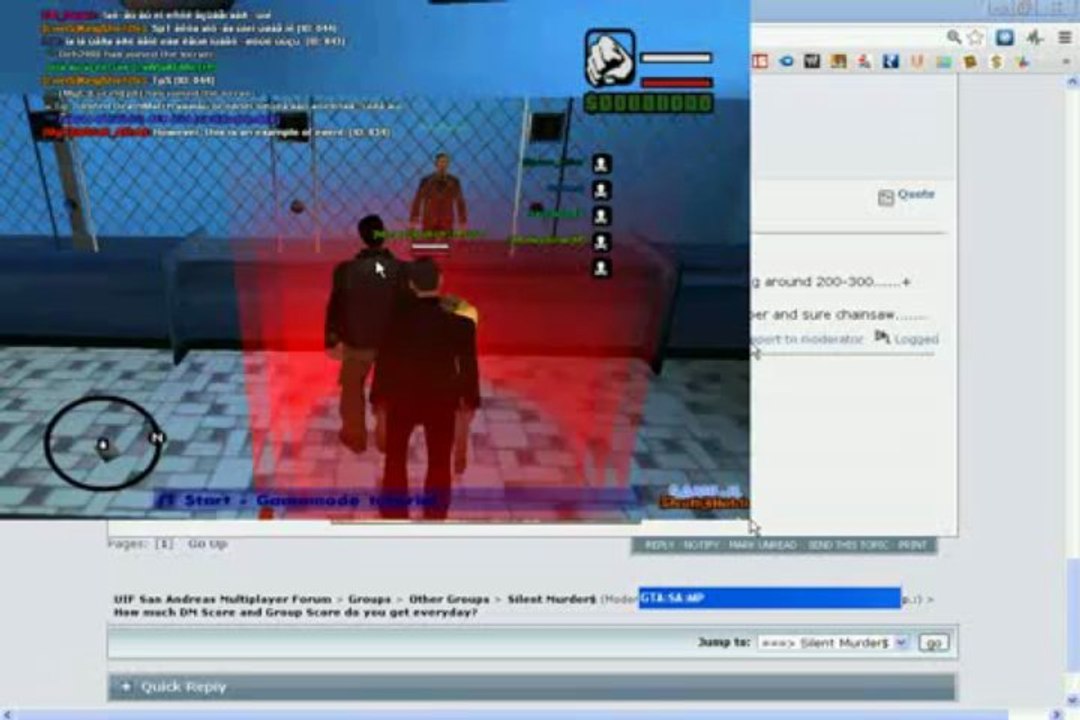Viewport: 1080px width, 720px height.
Task: Open the blue eye-shaped bookmark icon
Action: [786, 61]
